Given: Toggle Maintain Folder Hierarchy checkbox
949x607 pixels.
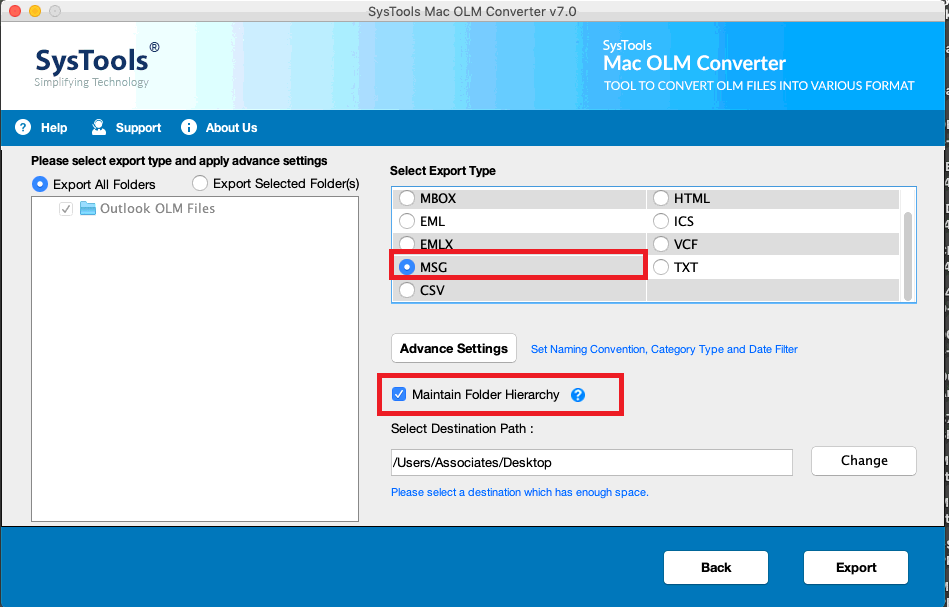Looking at the screenshot, I should pyautogui.click(x=399, y=395).
